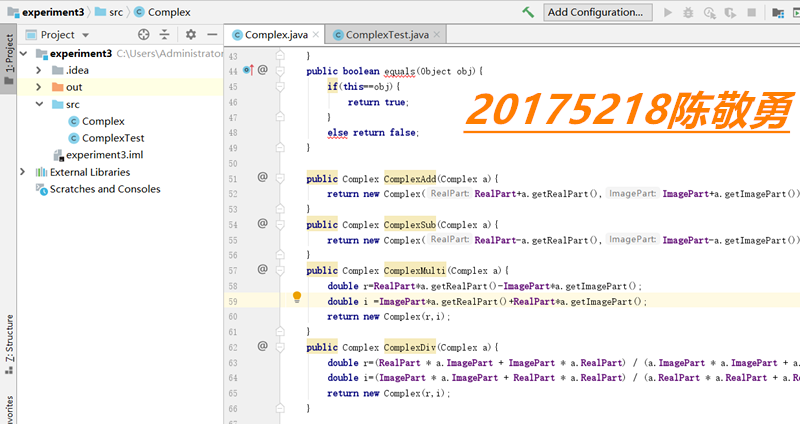
Task: Close the Complex.java tab
Action: [316, 35]
